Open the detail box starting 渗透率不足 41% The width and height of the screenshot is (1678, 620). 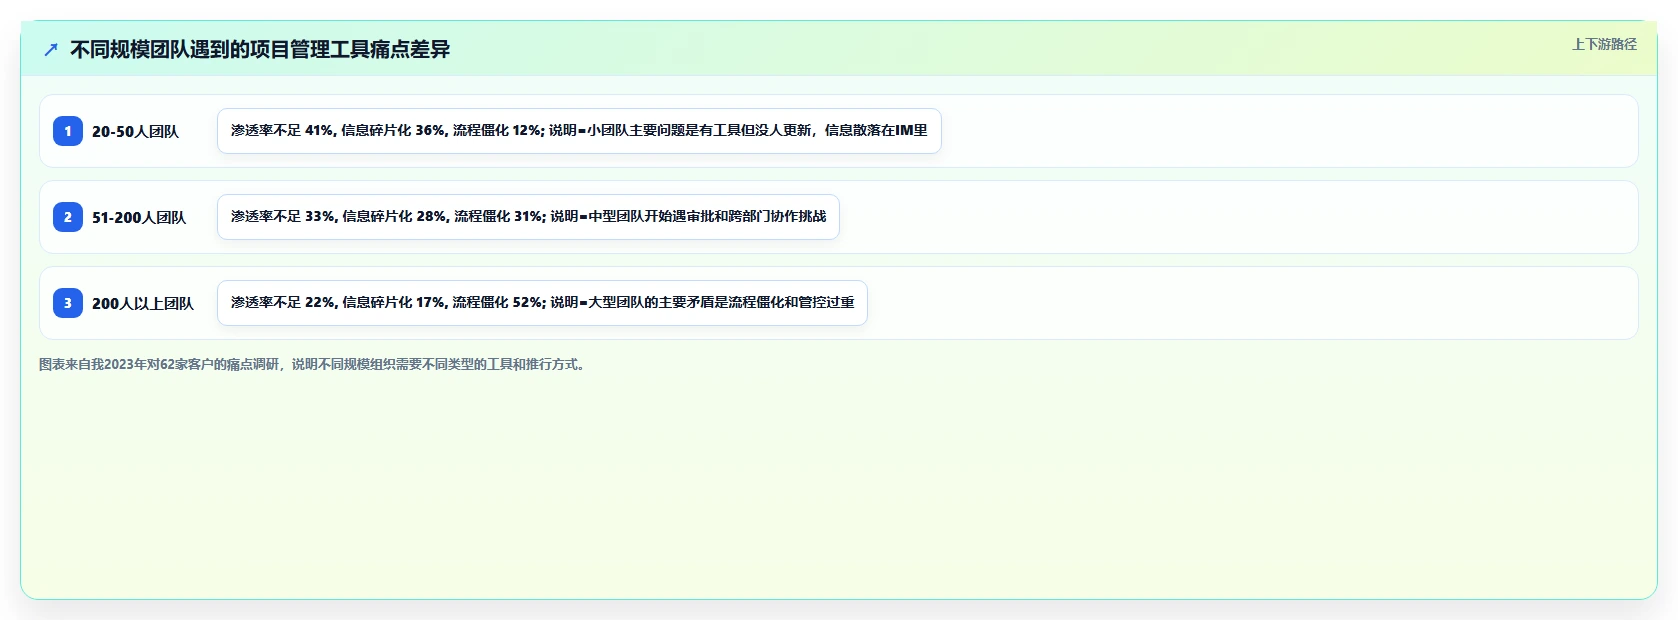579,131
